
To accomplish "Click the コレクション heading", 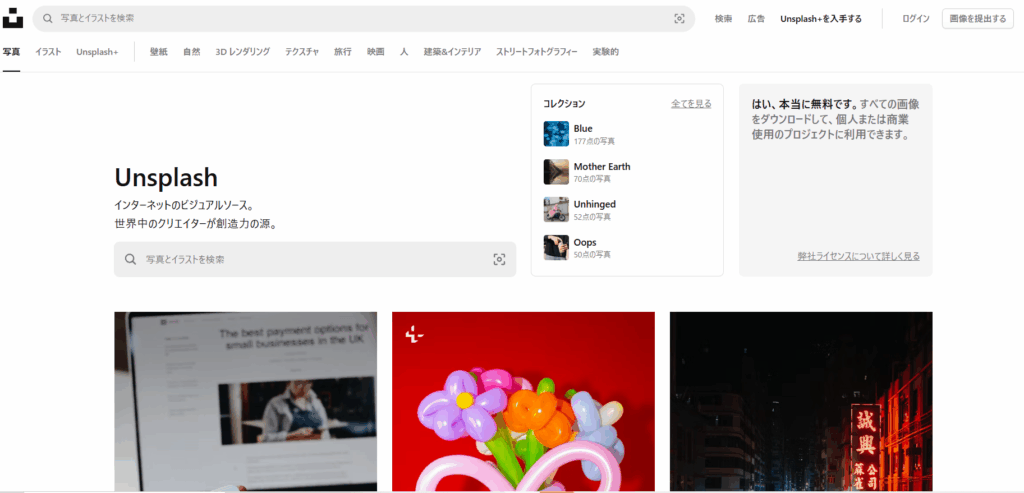I will point(564,103).
